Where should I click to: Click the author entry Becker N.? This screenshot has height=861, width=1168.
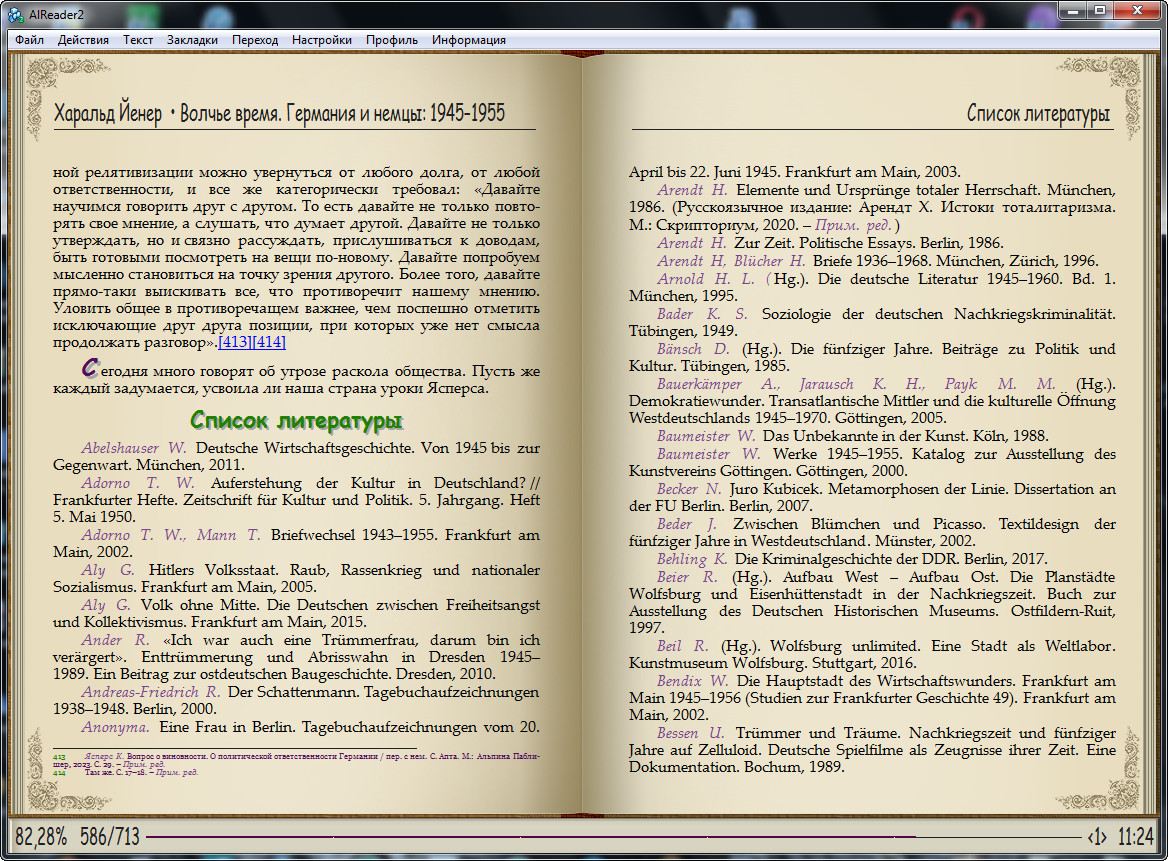pos(689,489)
